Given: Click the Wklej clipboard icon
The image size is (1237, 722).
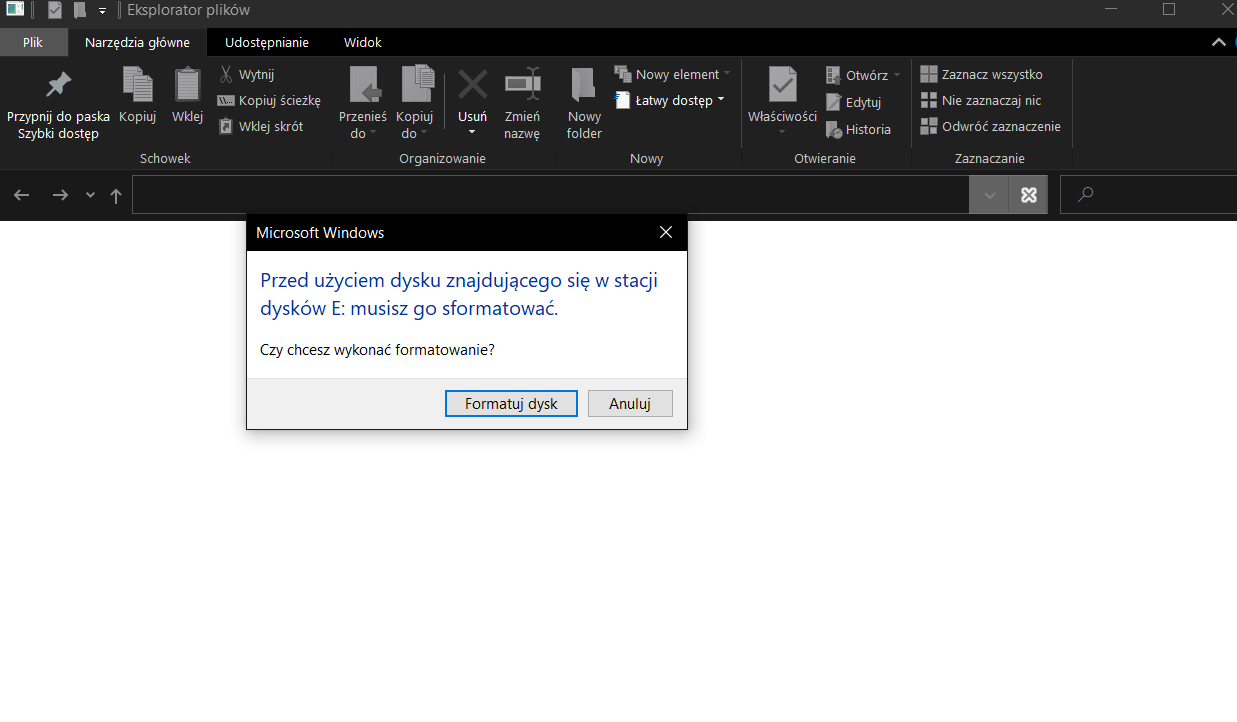Looking at the screenshot, I should (187, 84).
